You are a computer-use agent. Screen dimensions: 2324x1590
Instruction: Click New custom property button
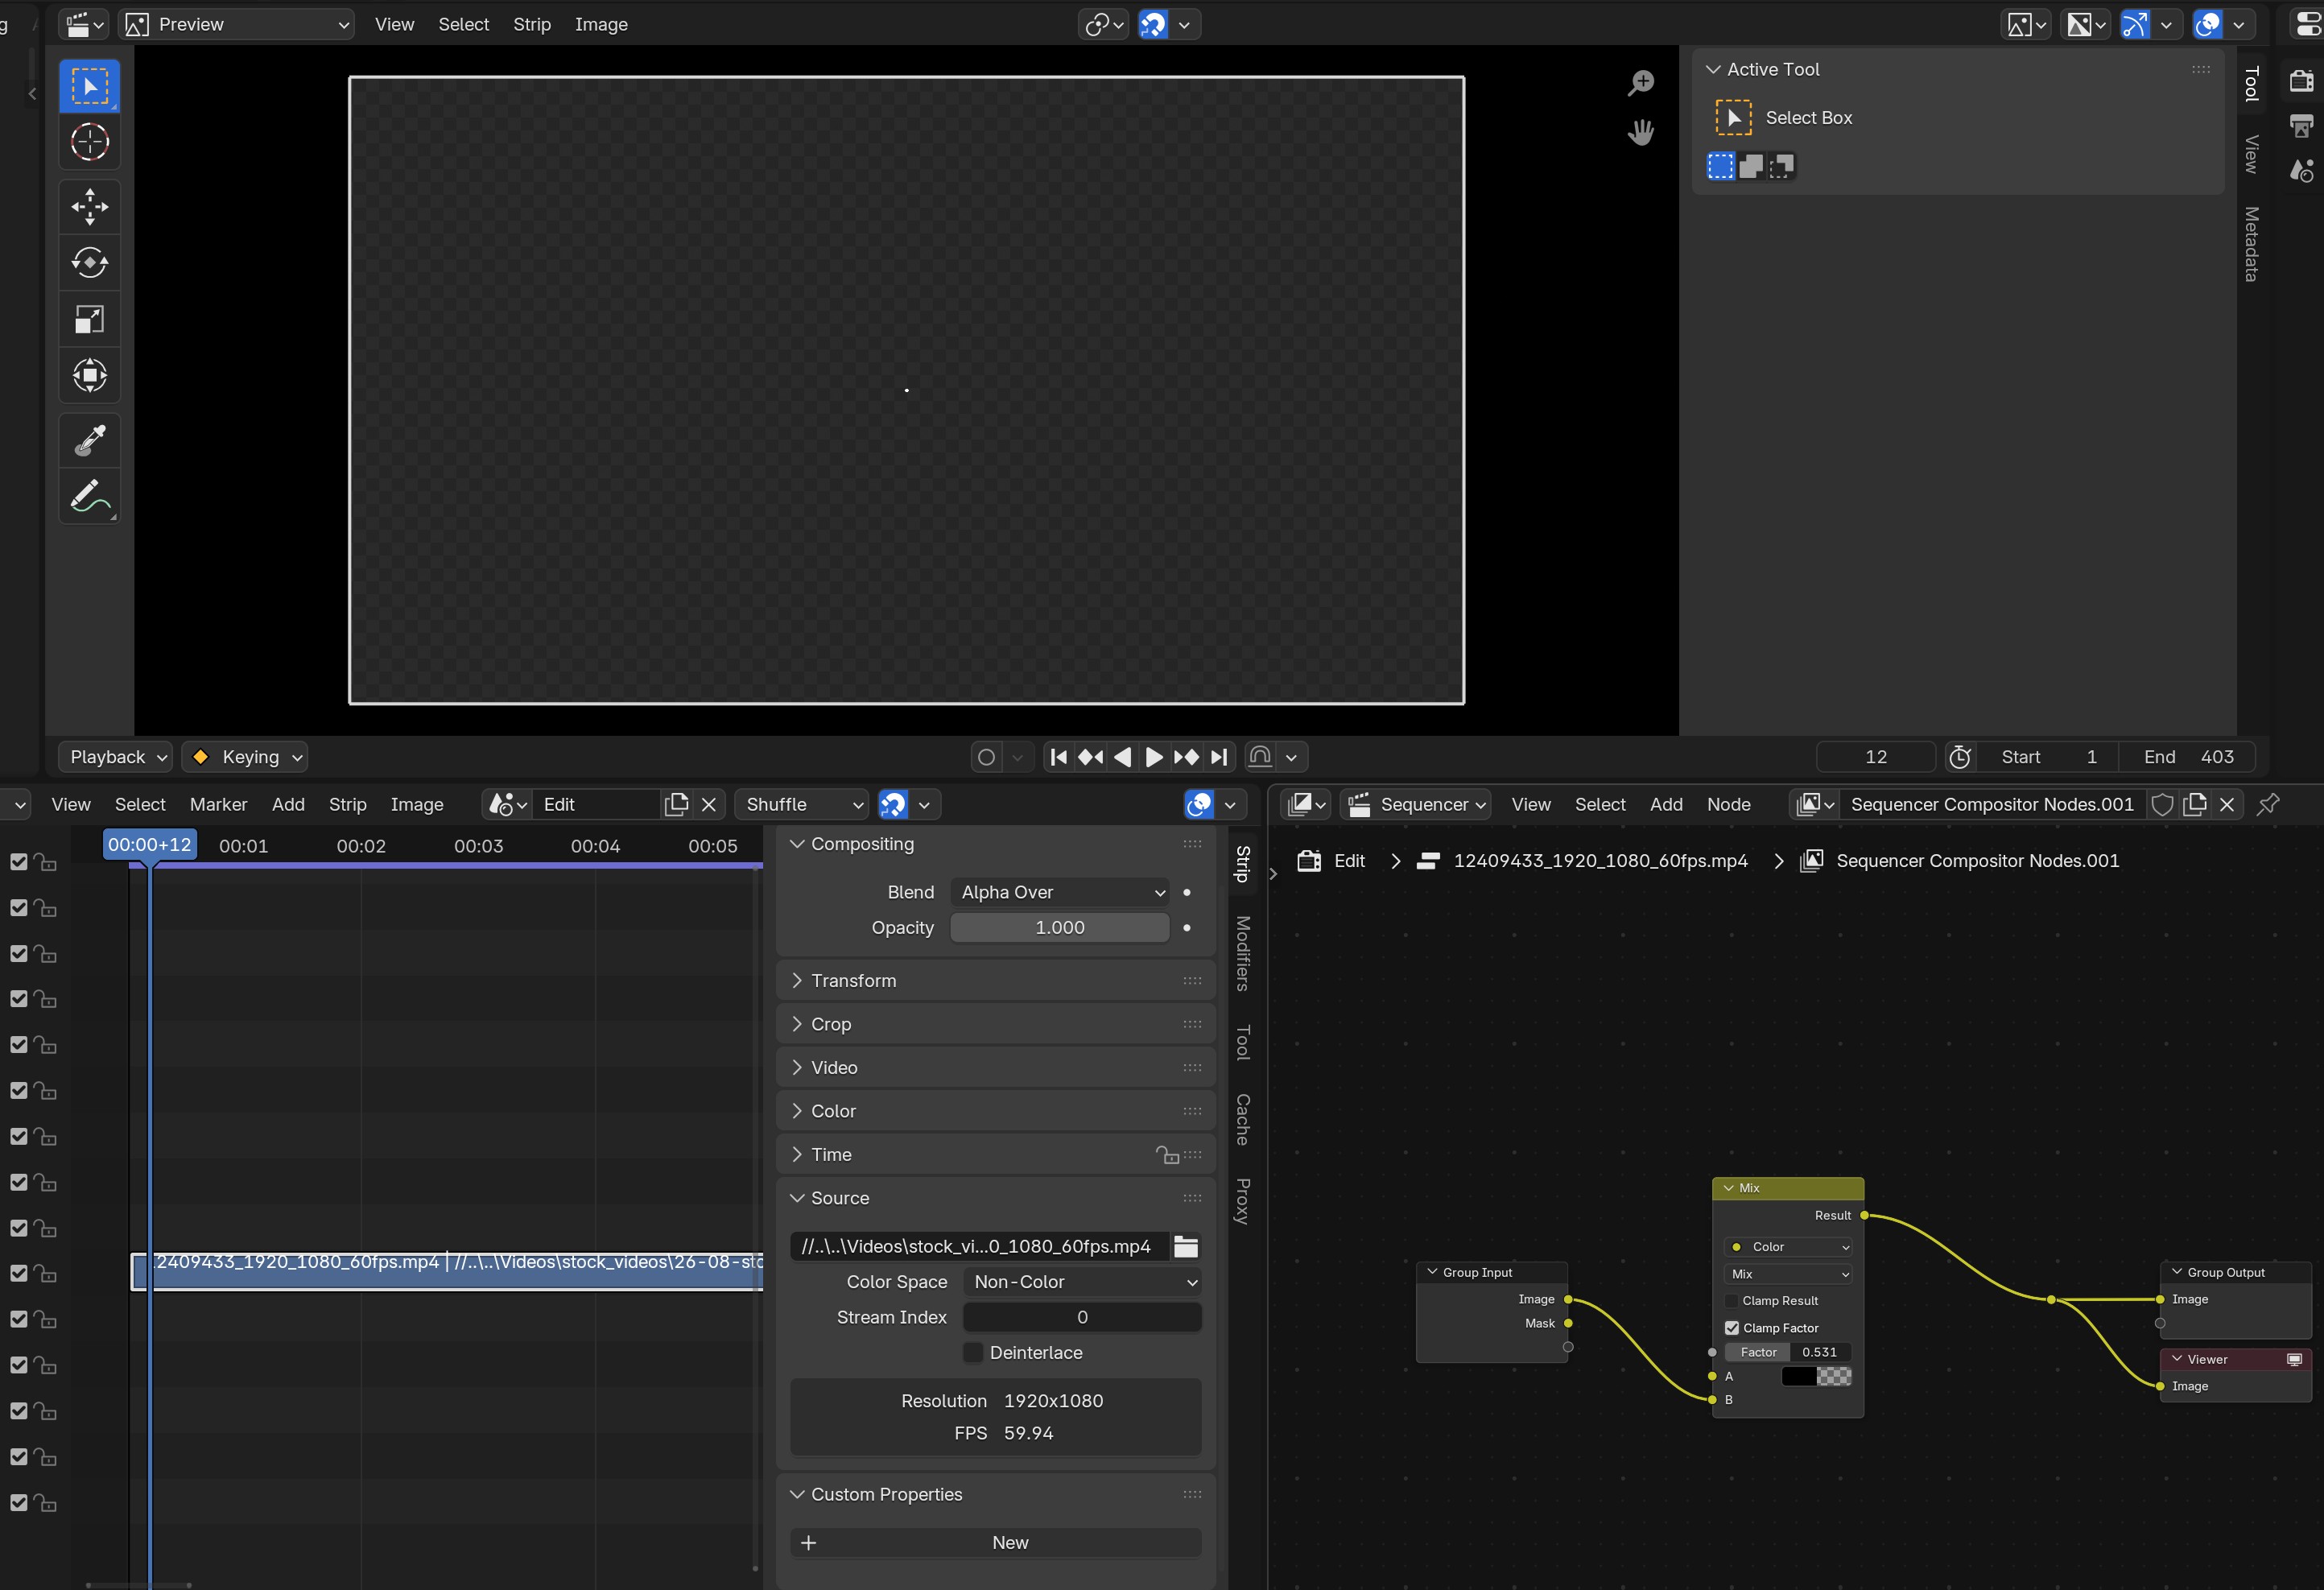(x=995, y=1542)
